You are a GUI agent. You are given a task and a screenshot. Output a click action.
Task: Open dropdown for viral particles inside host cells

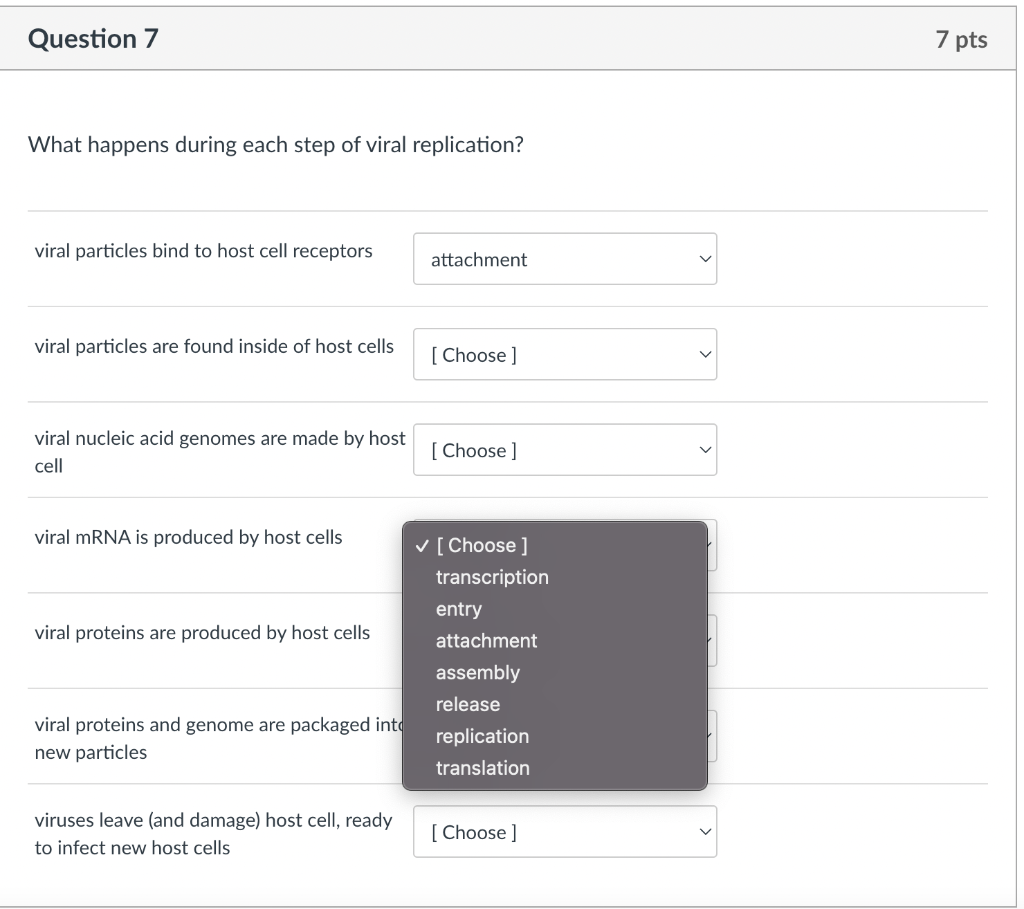click(564, 355)
